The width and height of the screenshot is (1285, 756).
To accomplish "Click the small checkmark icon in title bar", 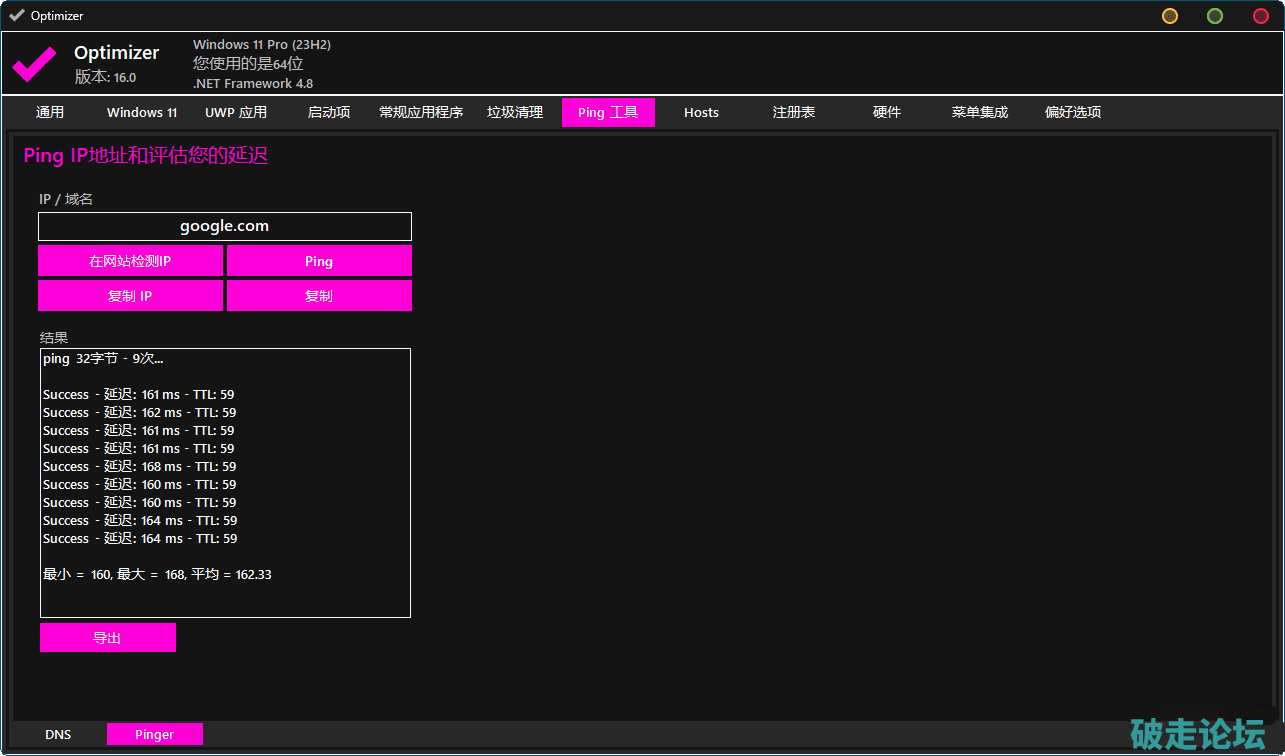I will (16, 15).
